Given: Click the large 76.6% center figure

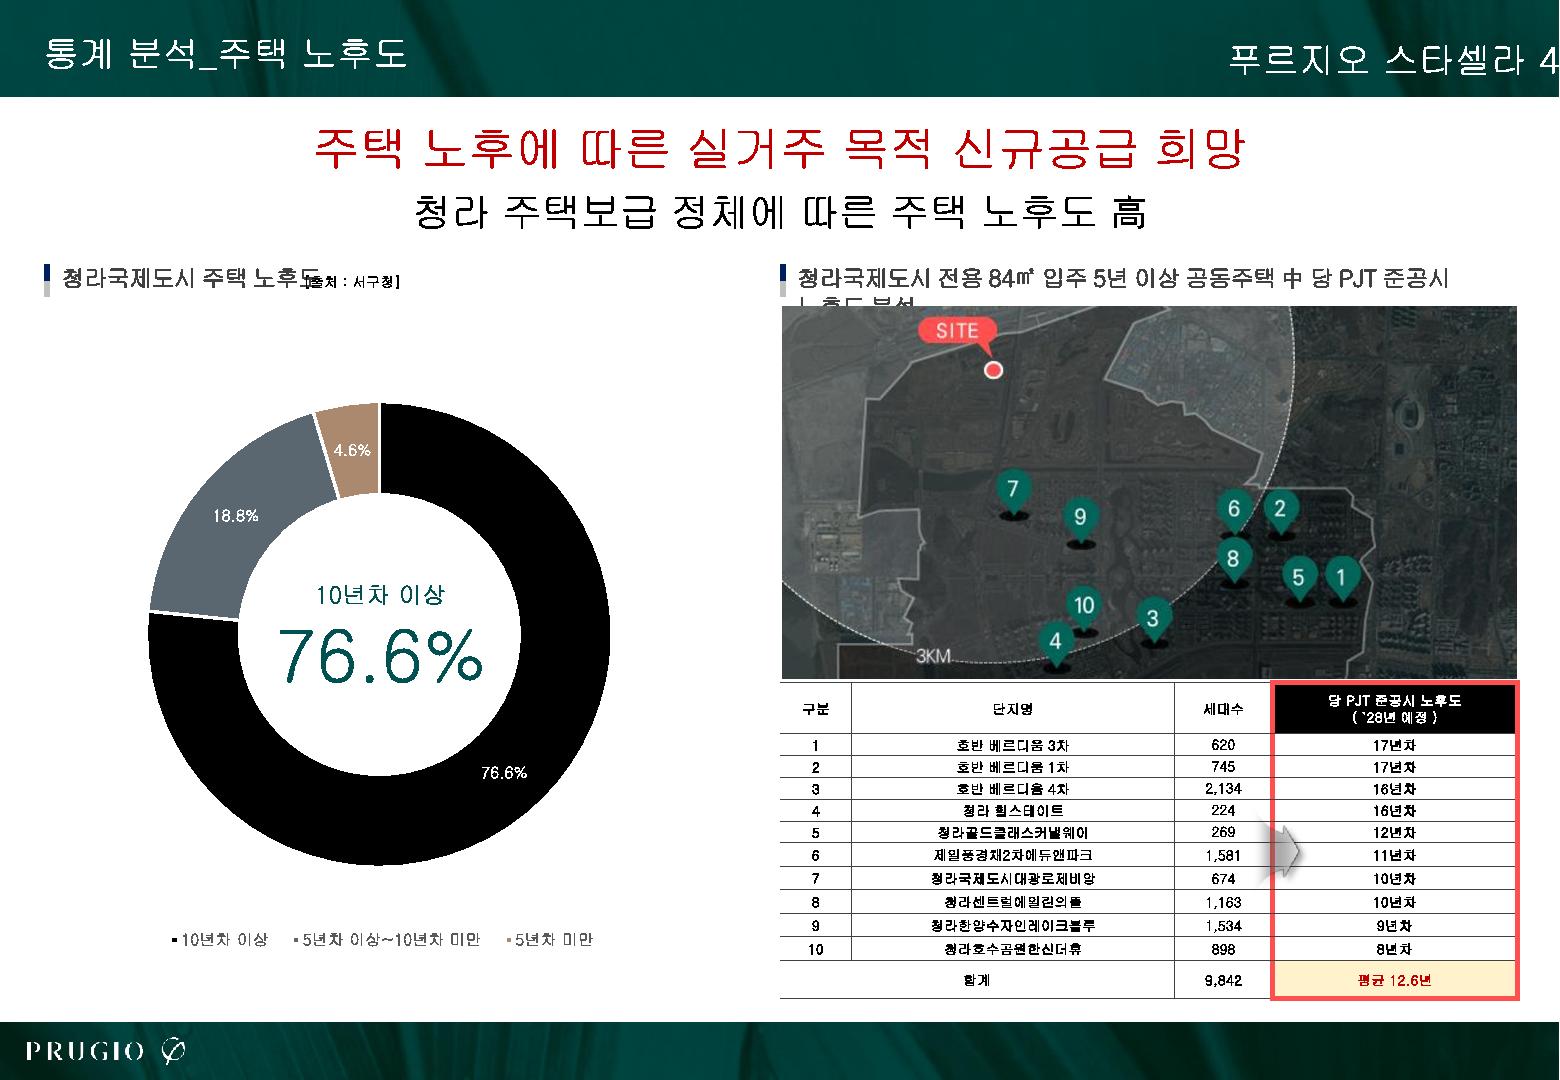Looking at the screenshot, I should point(380,656).
